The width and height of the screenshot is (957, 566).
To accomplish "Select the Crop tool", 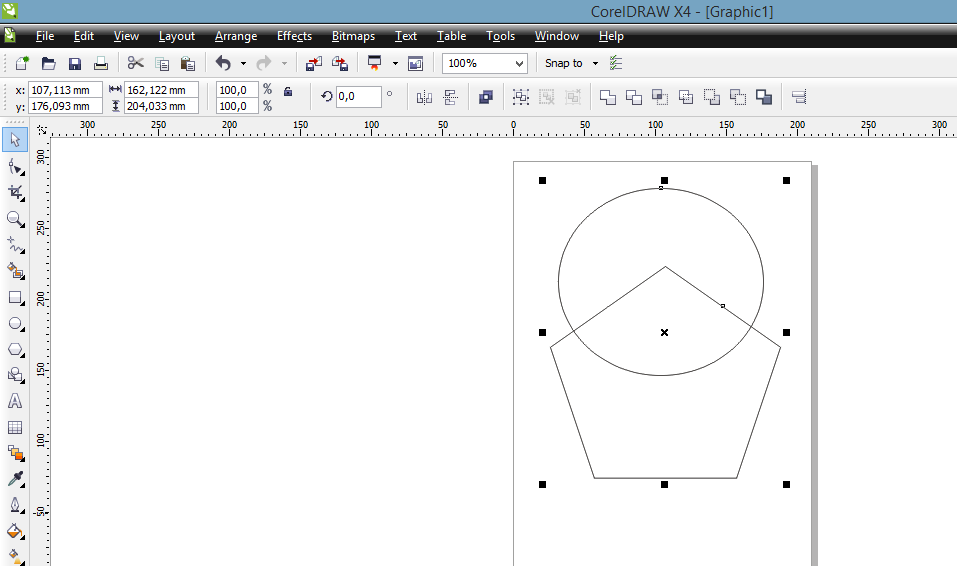I will pyautogui.click(x=15, y=193).
